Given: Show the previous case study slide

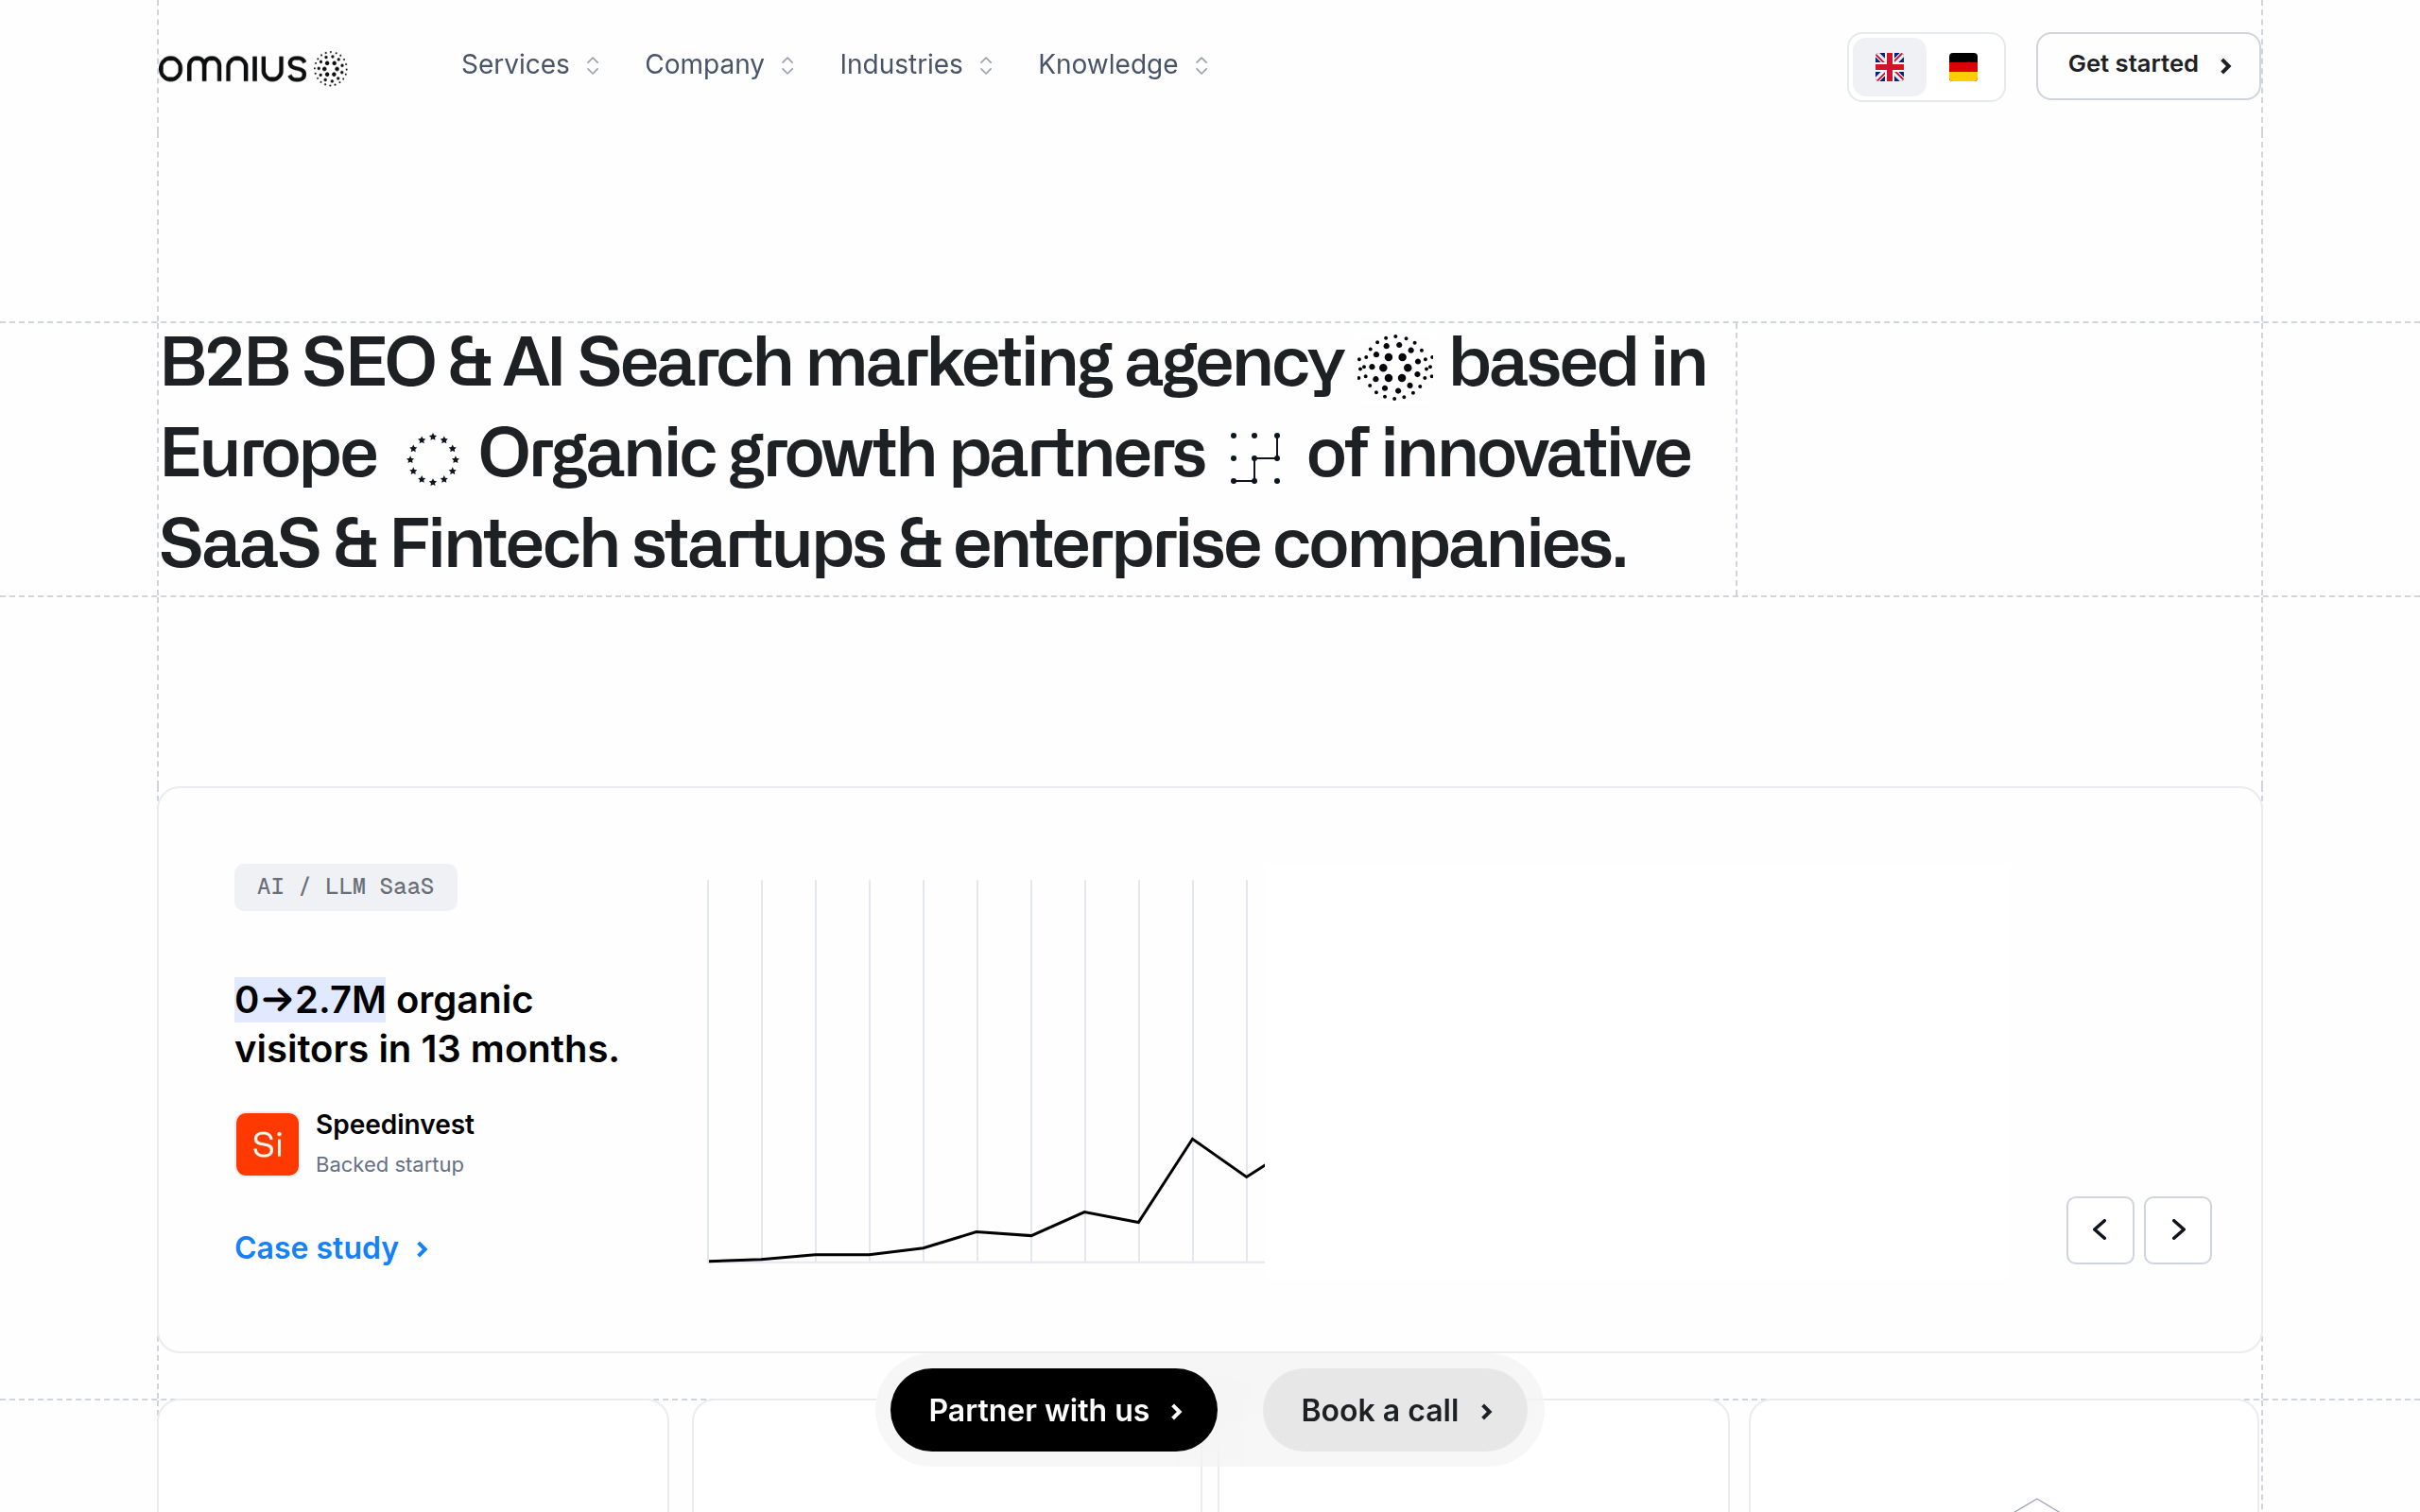Looking at the screenshot, I should tap(2100, 1229).
